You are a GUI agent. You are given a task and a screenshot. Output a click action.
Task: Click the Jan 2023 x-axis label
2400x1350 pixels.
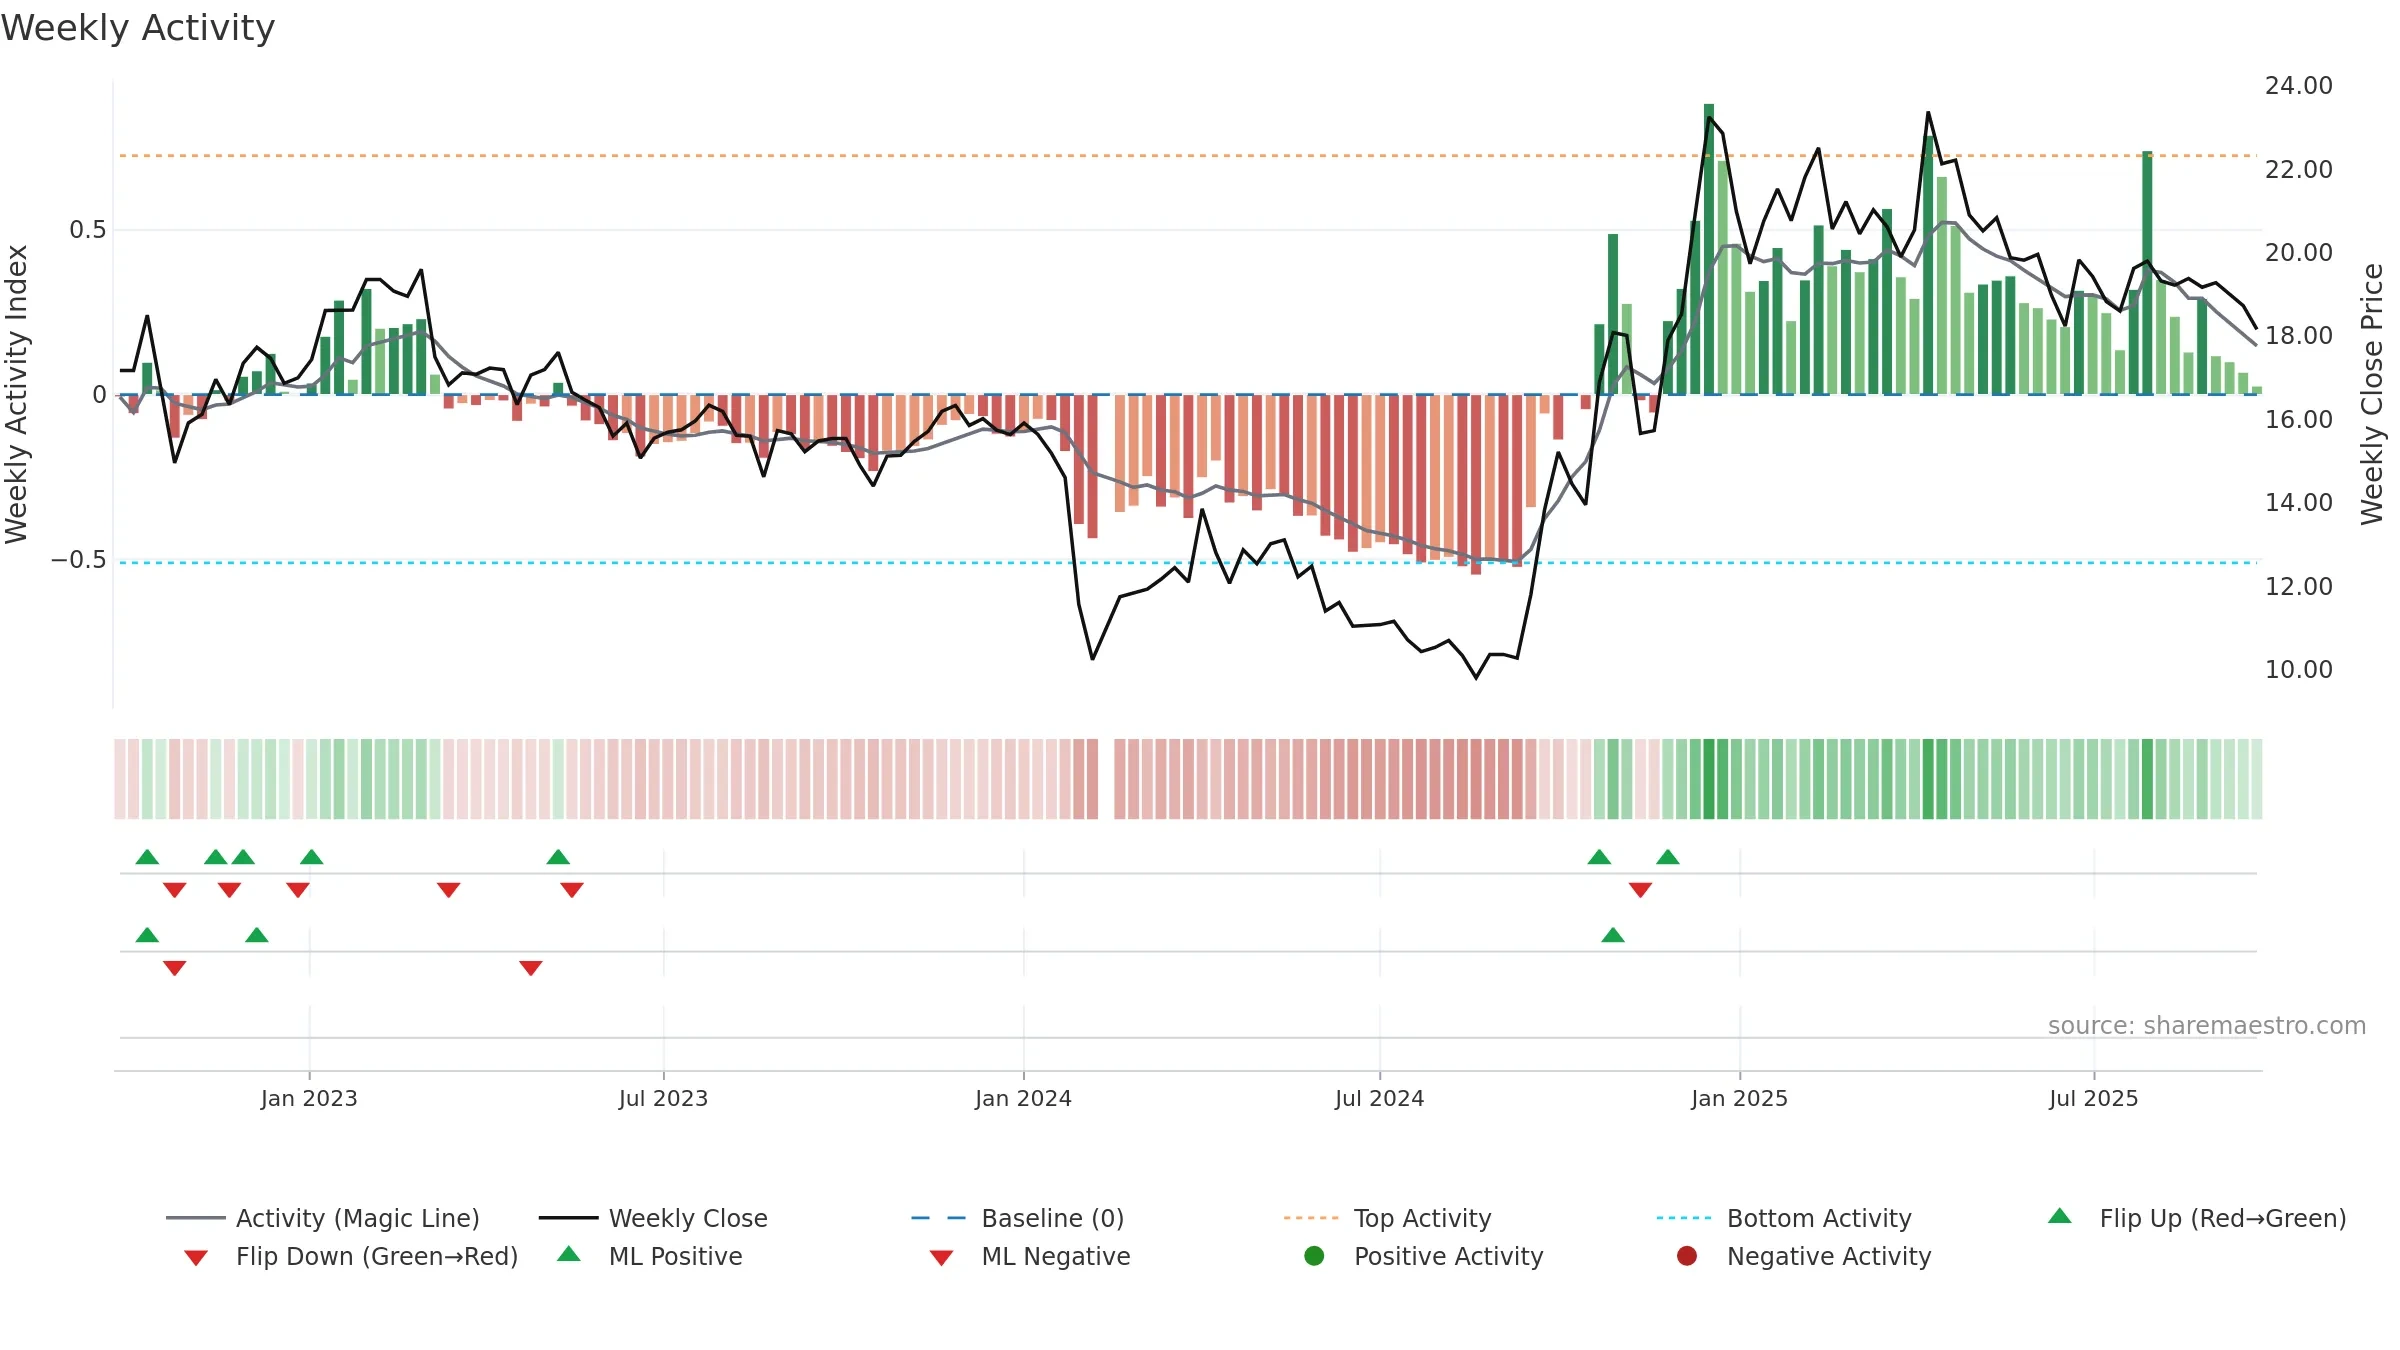pyautogui.click(x=309, y=1098)
